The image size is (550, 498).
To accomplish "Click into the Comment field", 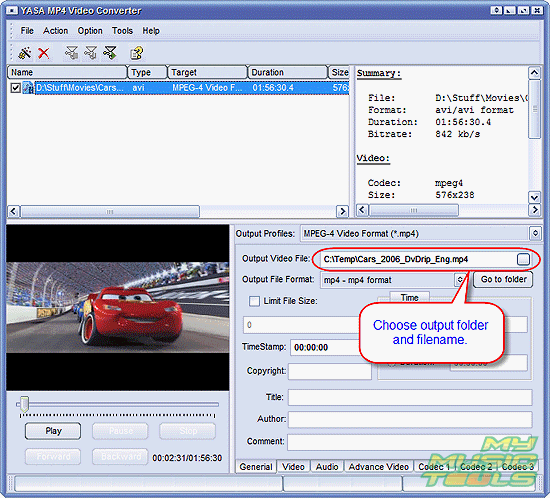I will (x=410, y=442).
